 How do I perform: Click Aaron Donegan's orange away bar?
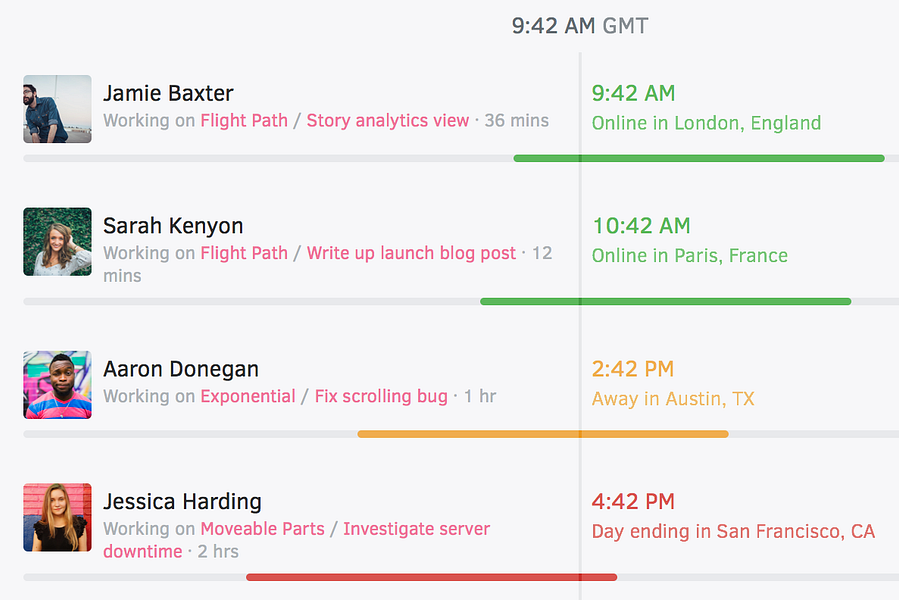(542, 434)
